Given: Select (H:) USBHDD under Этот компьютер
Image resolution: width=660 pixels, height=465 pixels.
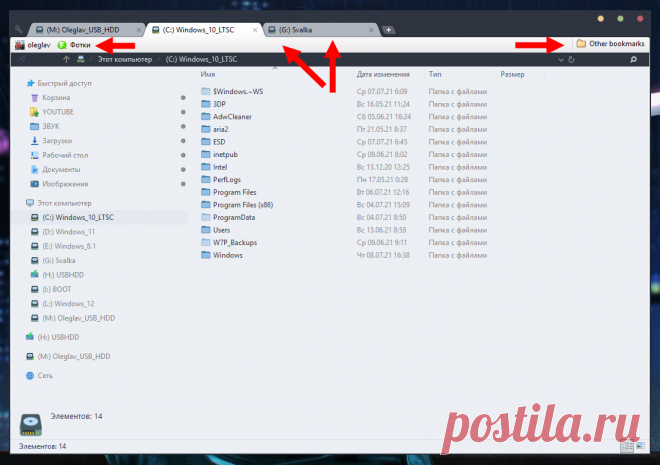Looking at the screenshot, I should pos(57,275).
